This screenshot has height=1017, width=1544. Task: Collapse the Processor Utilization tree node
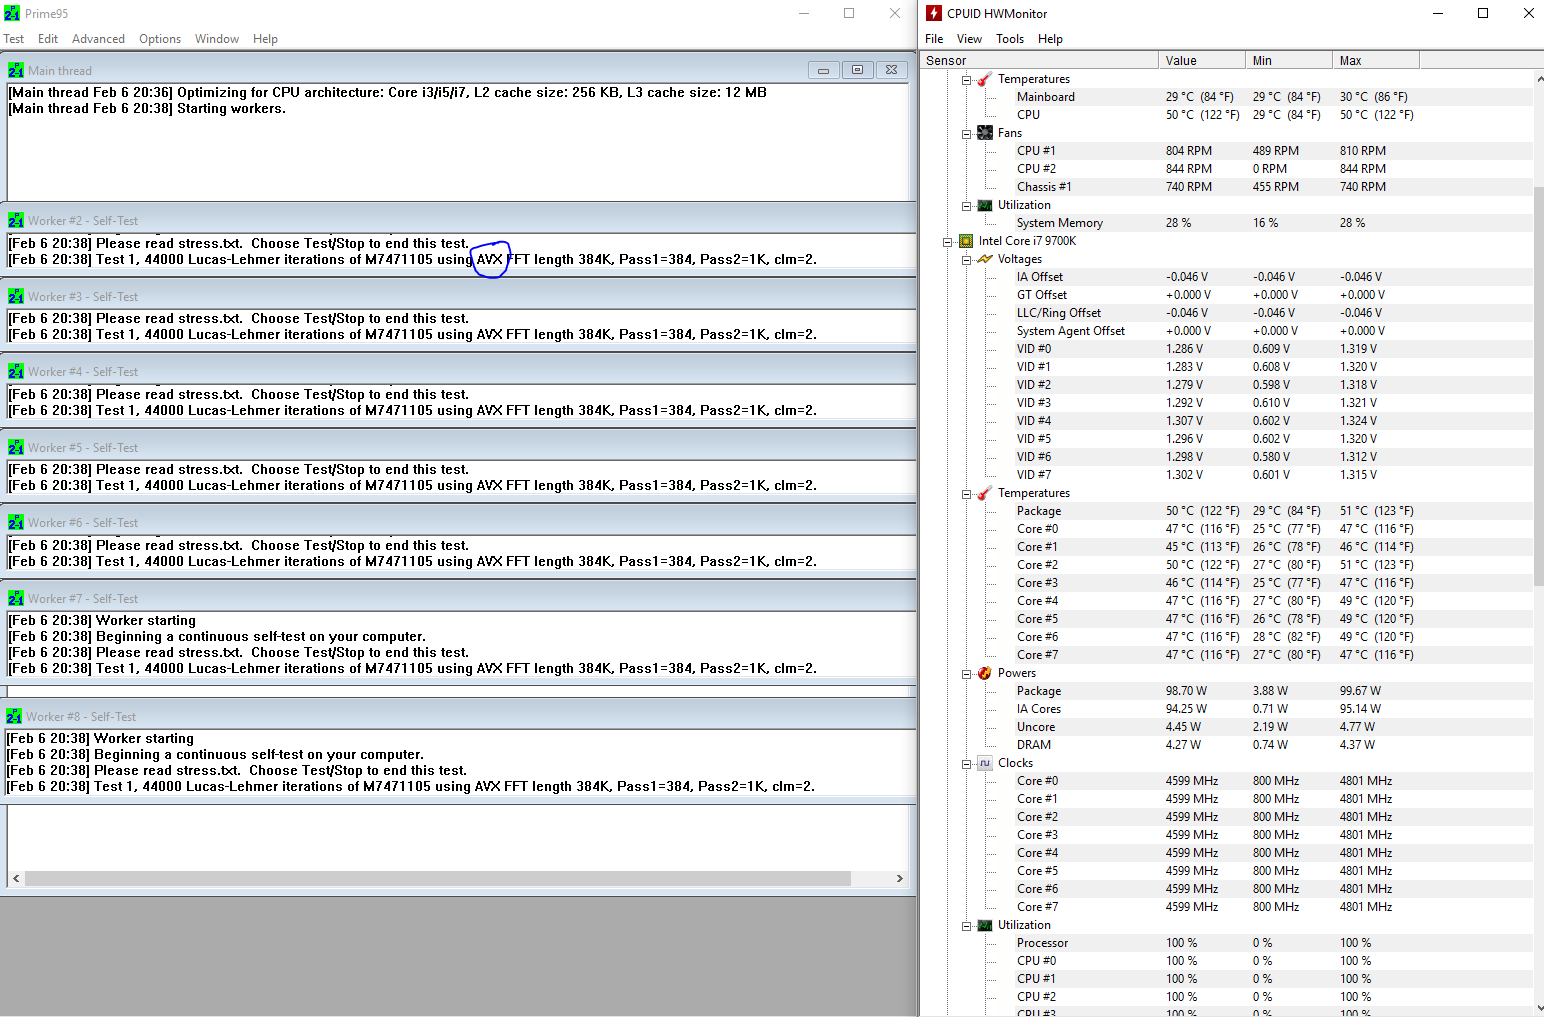(967, 926)
